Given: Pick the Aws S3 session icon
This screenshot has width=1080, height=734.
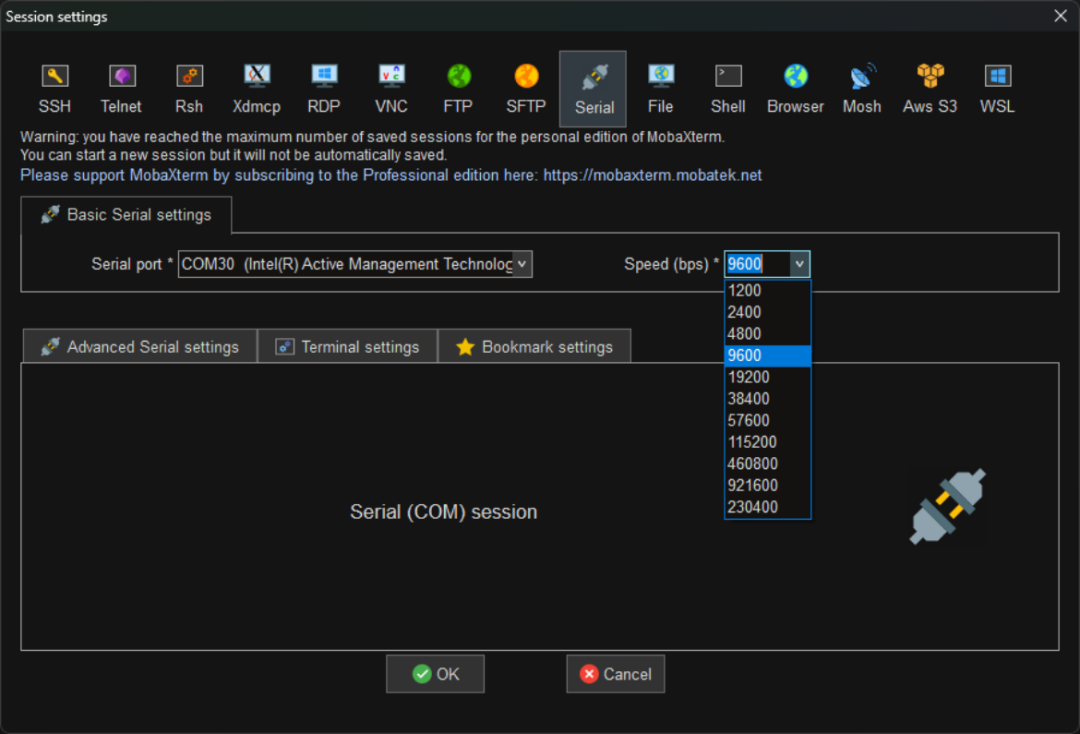Looking at the screenshot, I should coord(930,88).
